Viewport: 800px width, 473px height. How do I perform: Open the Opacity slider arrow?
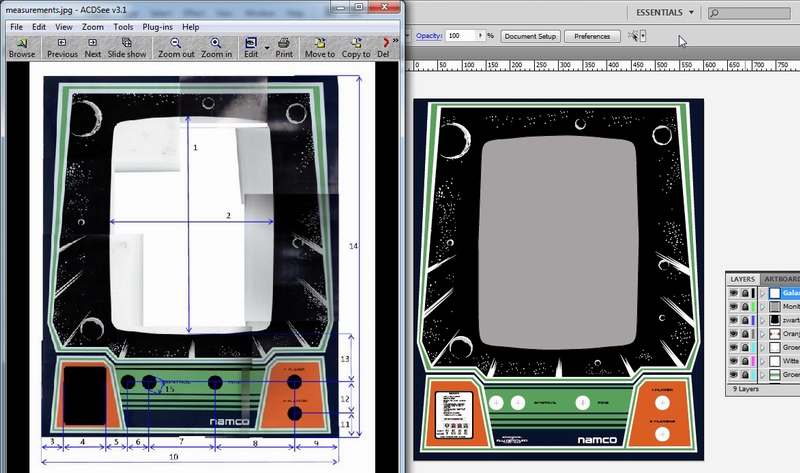480,36
